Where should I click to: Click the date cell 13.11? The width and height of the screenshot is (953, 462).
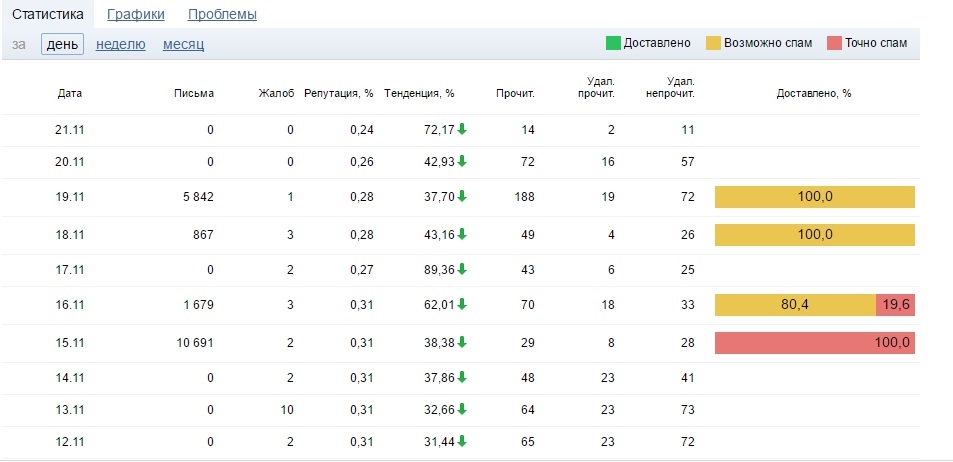(x=70, y=410)
